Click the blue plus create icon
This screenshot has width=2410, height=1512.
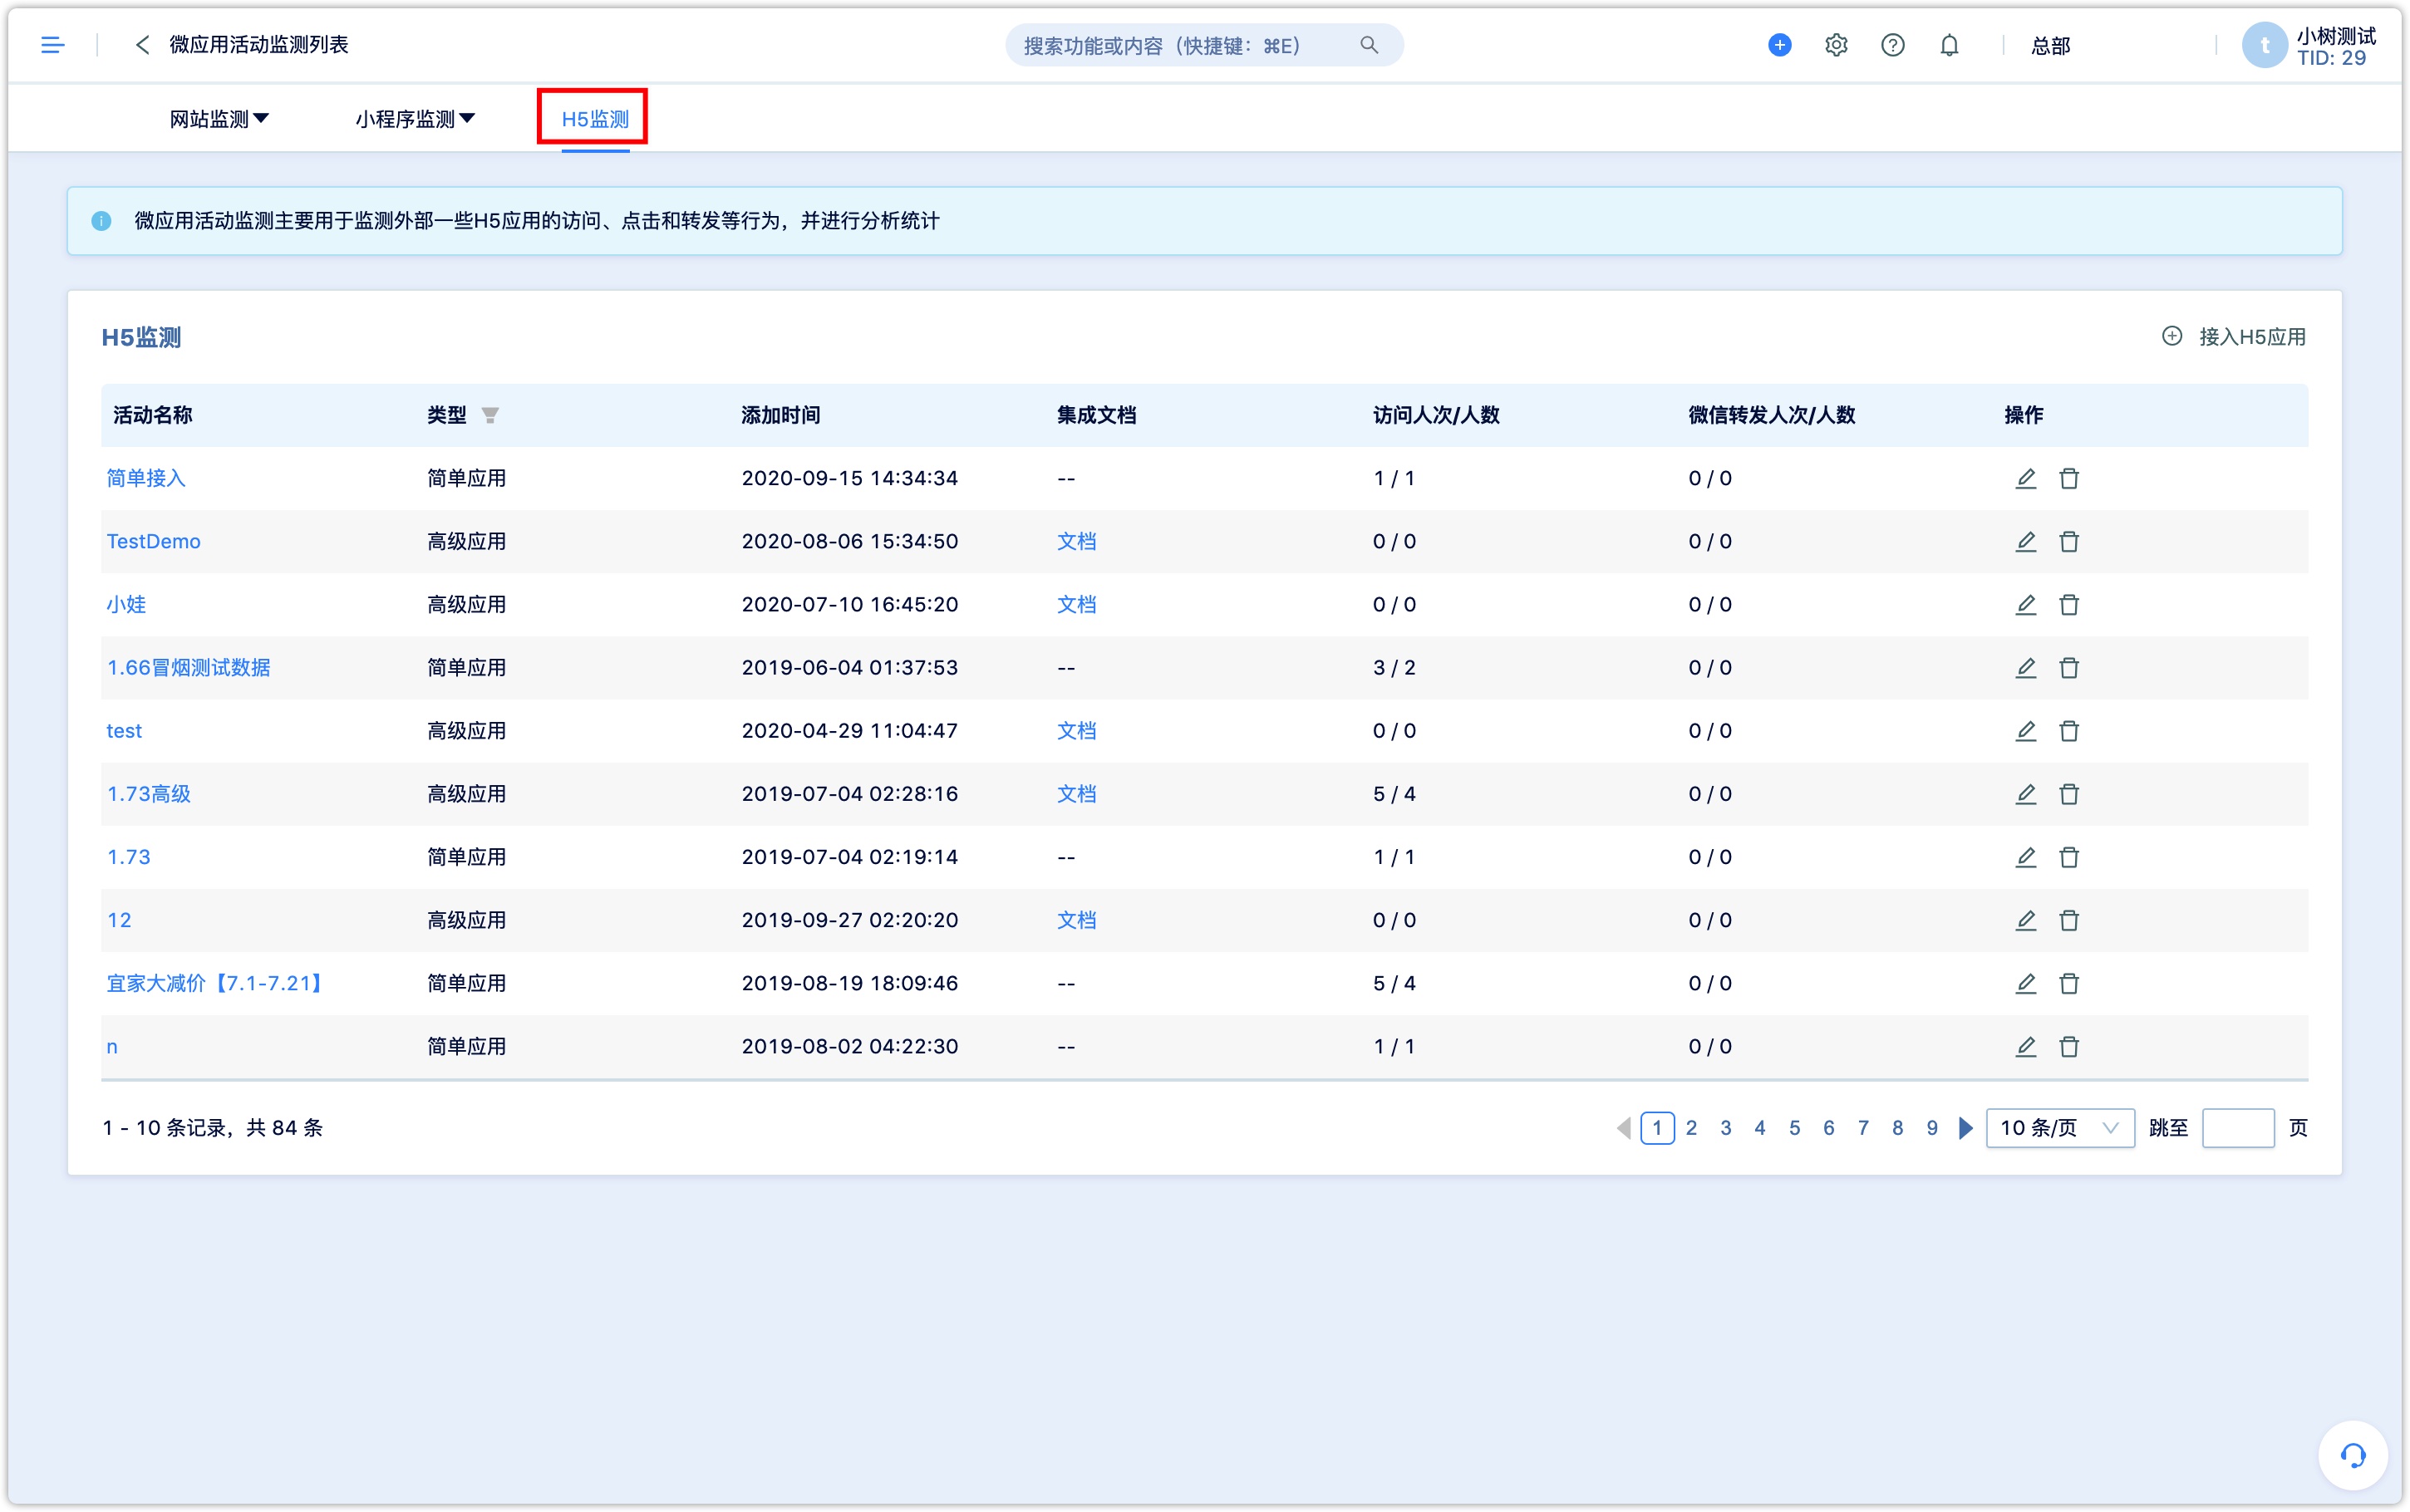pos(1779,45)
